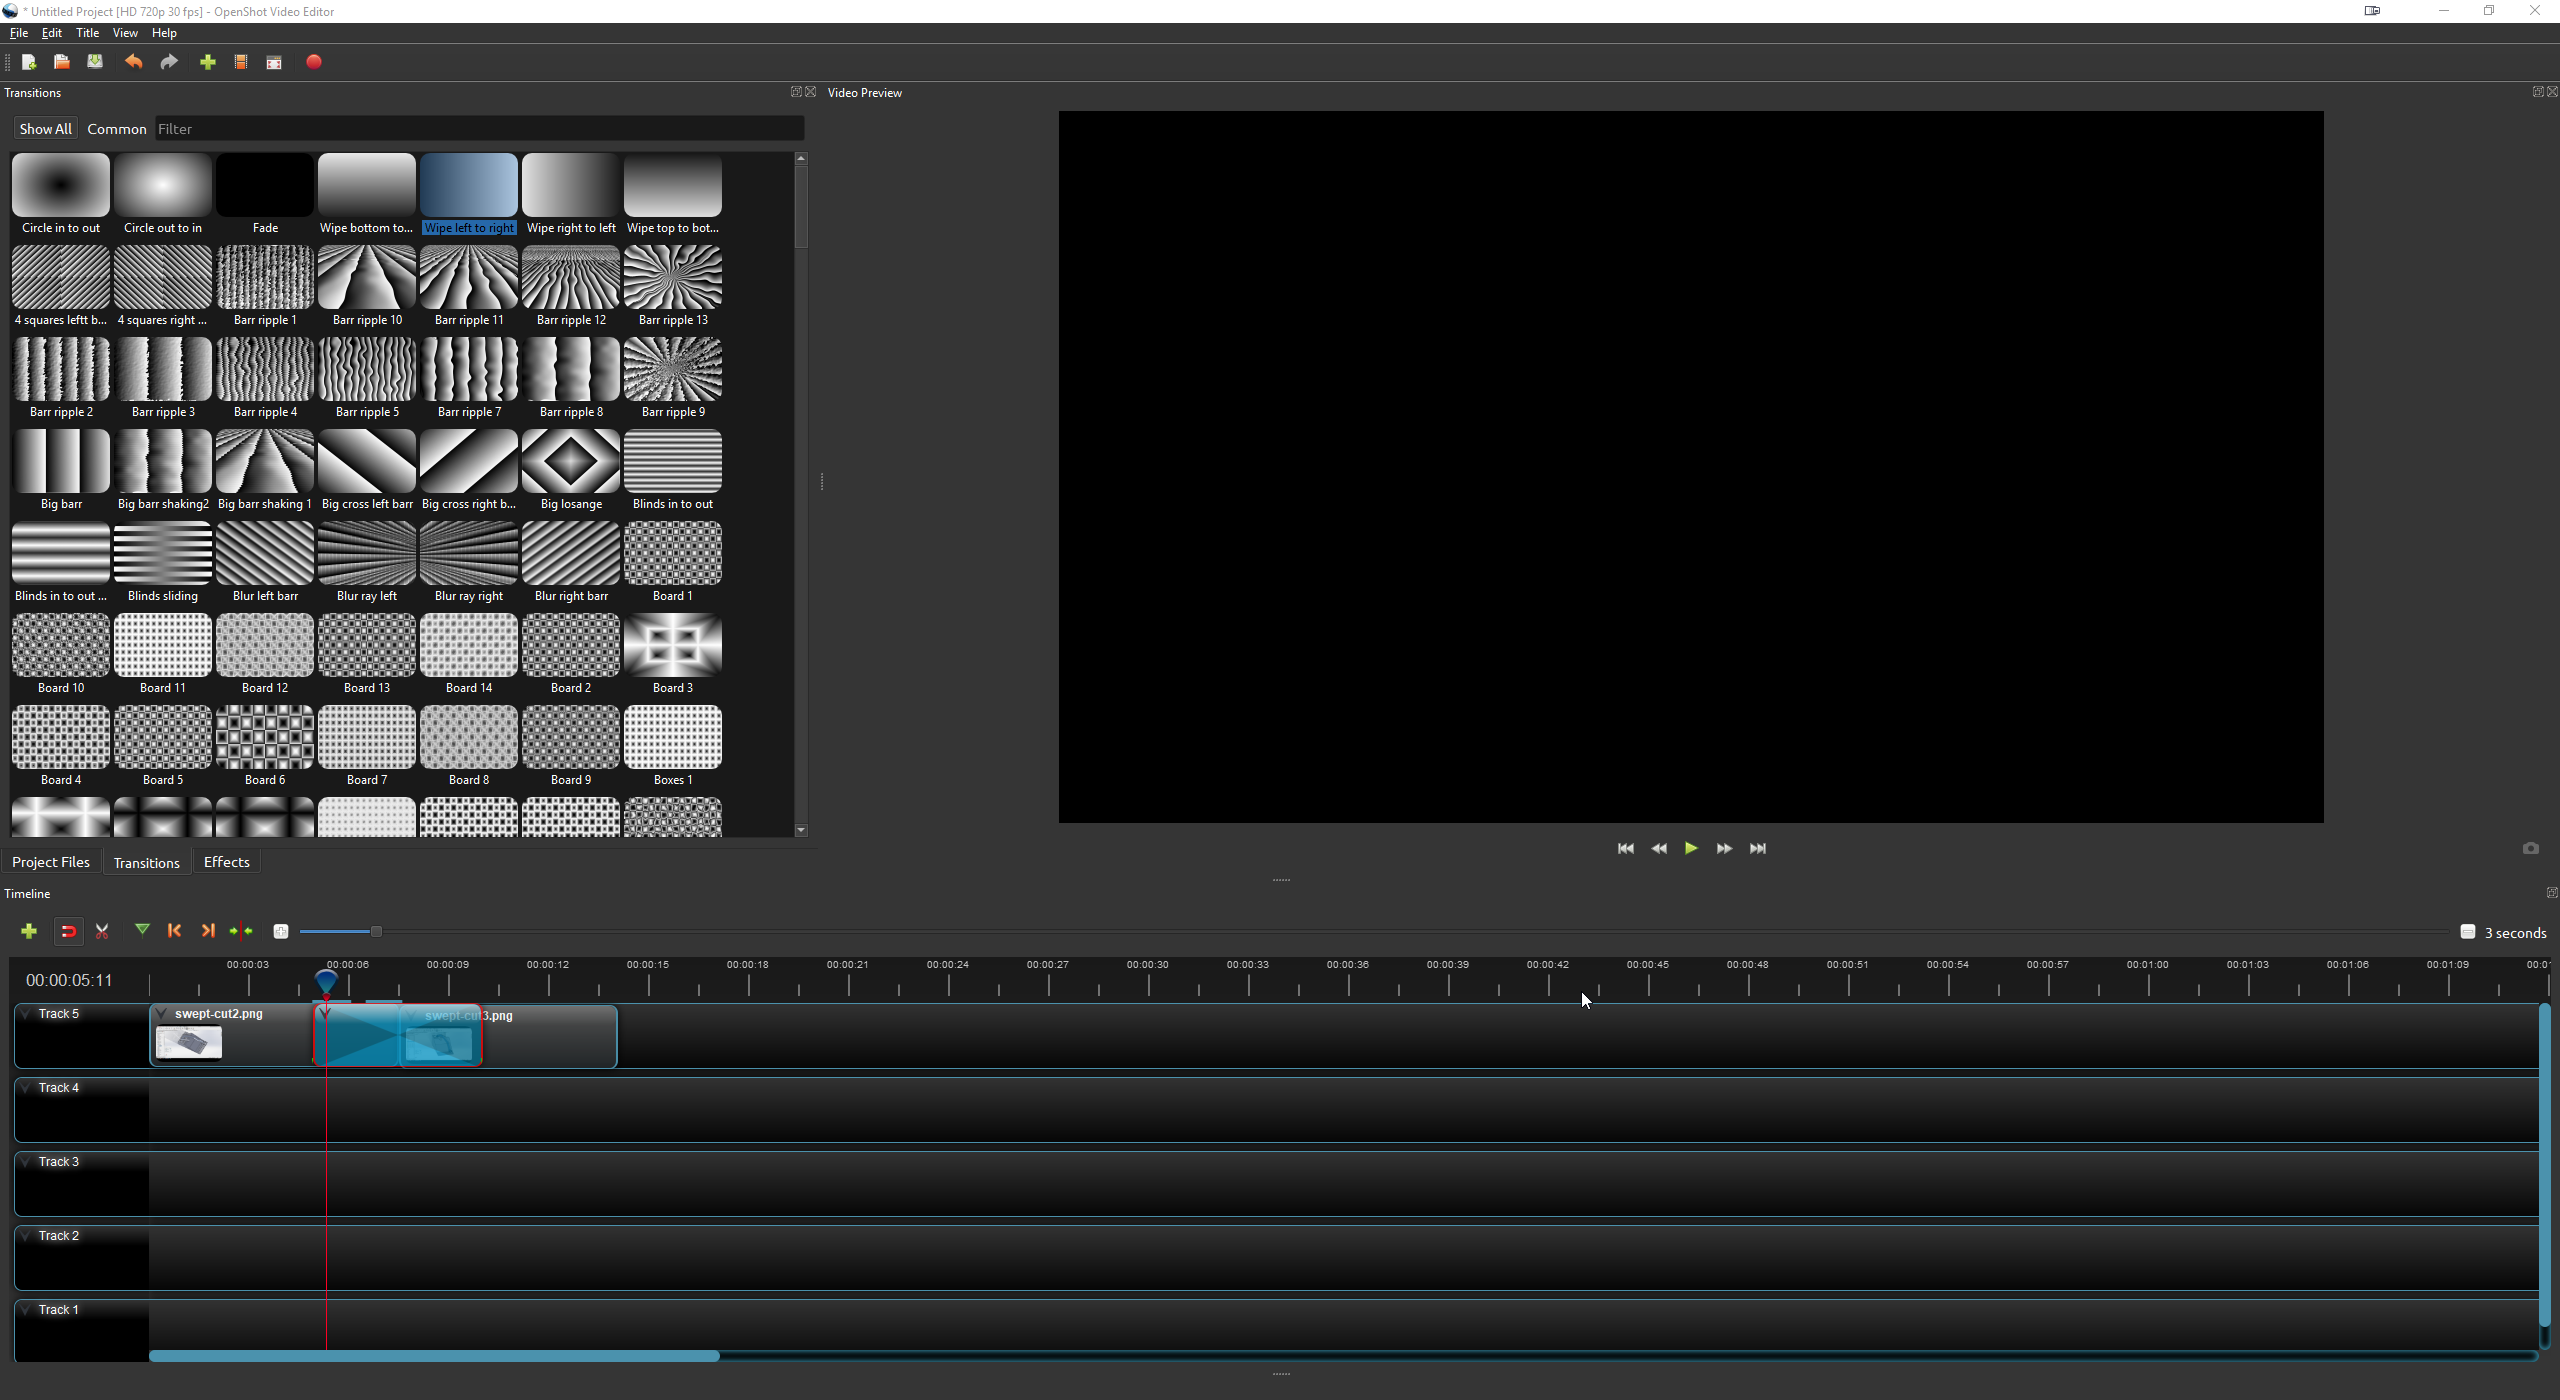Start Export Video with the red record icon

point(314,62)
